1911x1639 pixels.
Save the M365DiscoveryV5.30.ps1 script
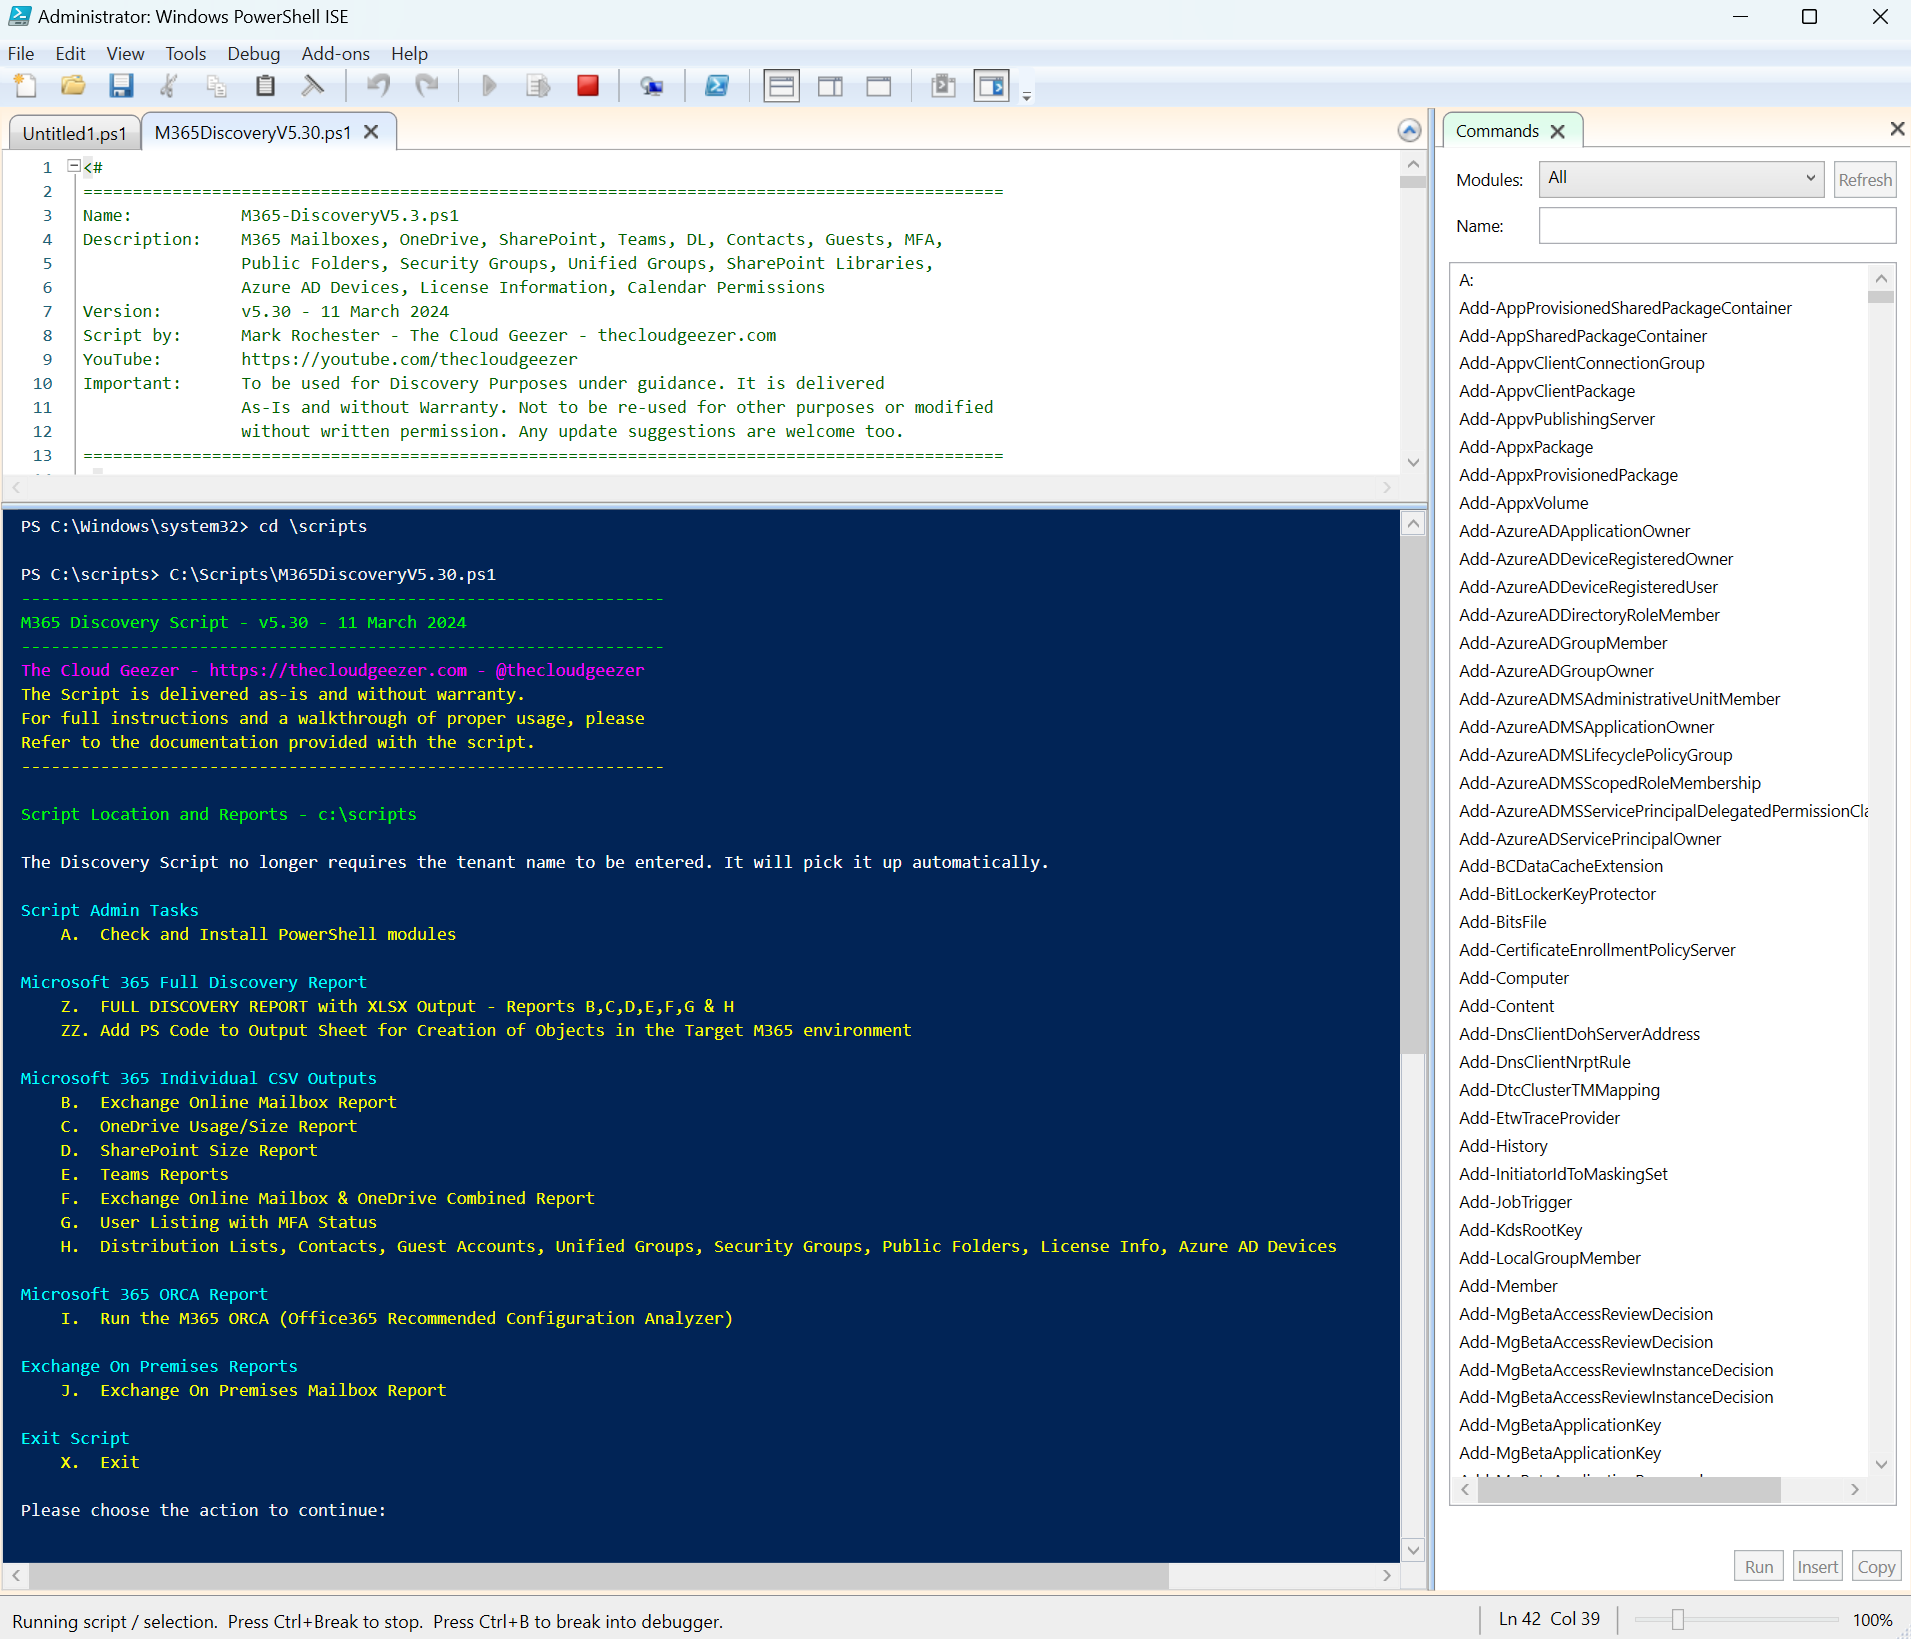(x=121, y=86)
